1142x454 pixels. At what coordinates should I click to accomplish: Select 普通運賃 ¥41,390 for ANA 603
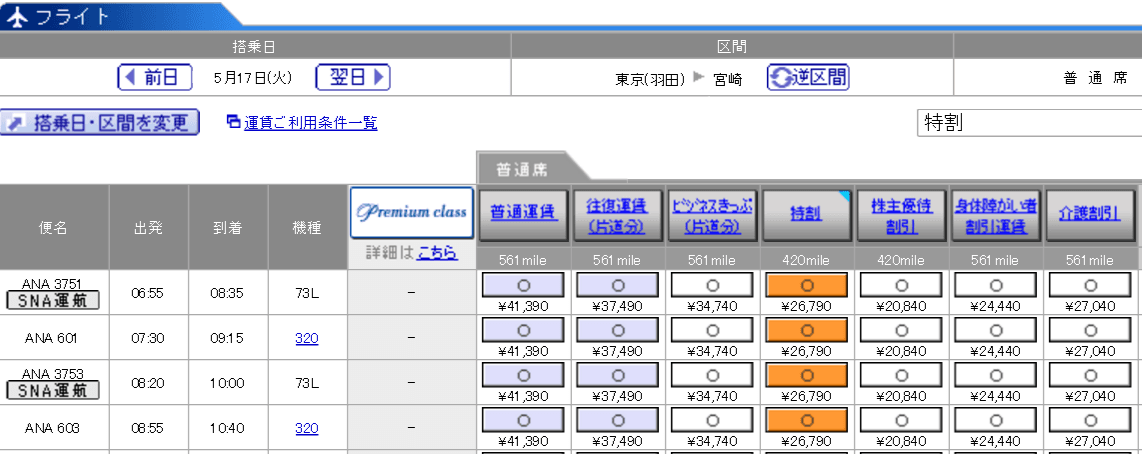point(523,421)
